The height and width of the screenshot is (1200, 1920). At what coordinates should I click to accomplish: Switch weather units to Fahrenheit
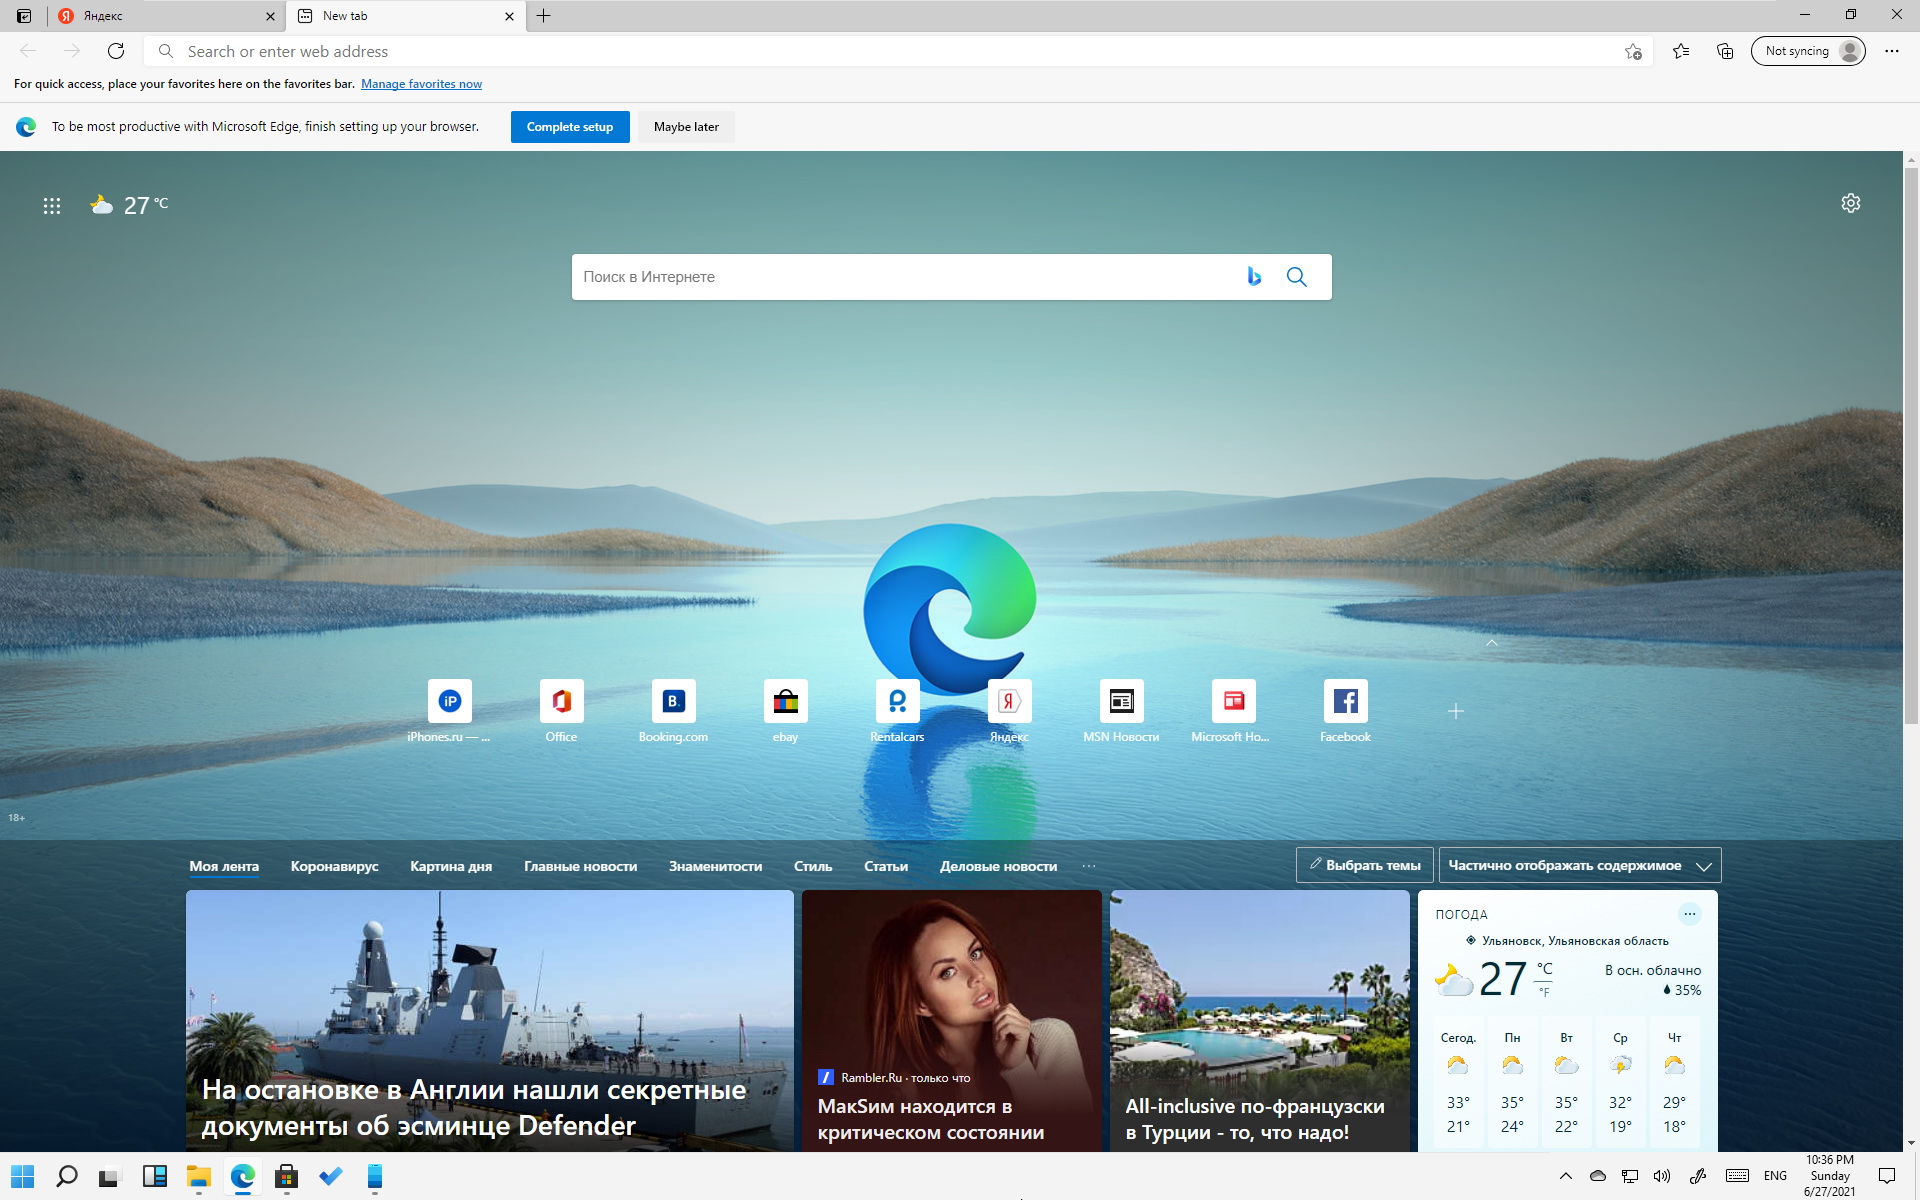[1545, 992]
